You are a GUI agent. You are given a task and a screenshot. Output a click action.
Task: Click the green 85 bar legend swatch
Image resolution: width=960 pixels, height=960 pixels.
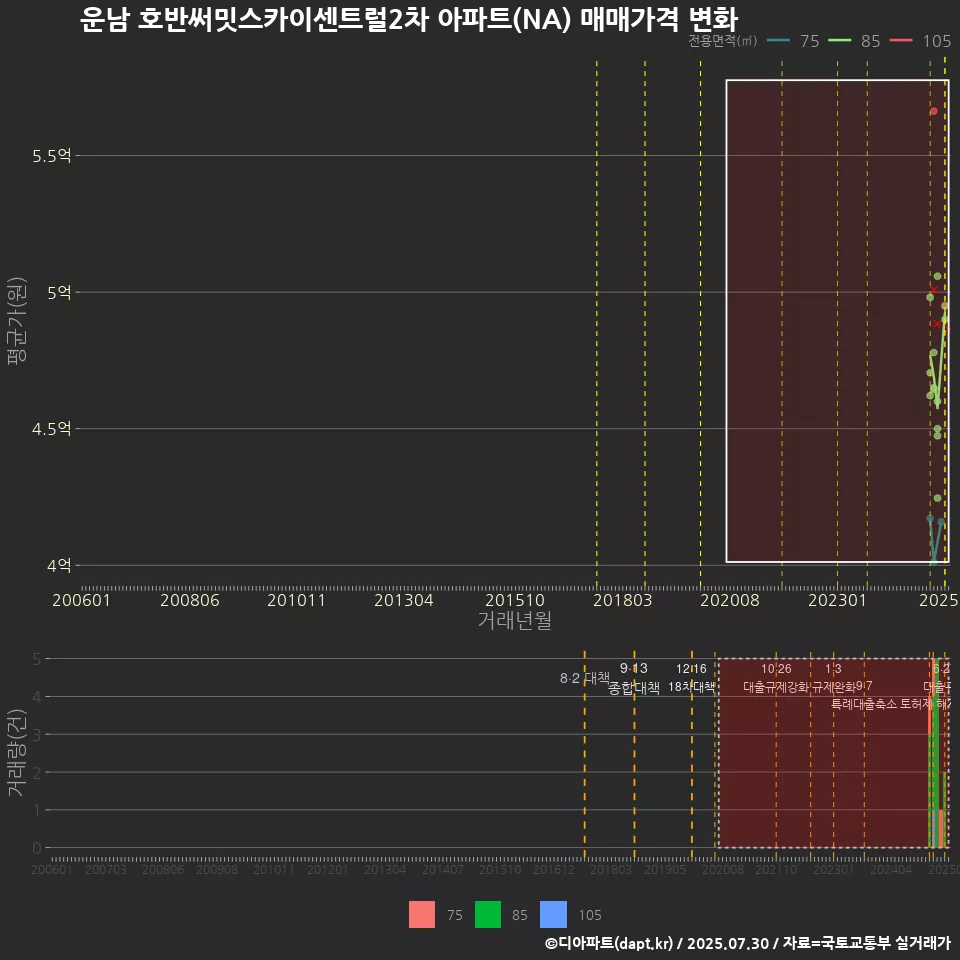(x=488, y=915)
